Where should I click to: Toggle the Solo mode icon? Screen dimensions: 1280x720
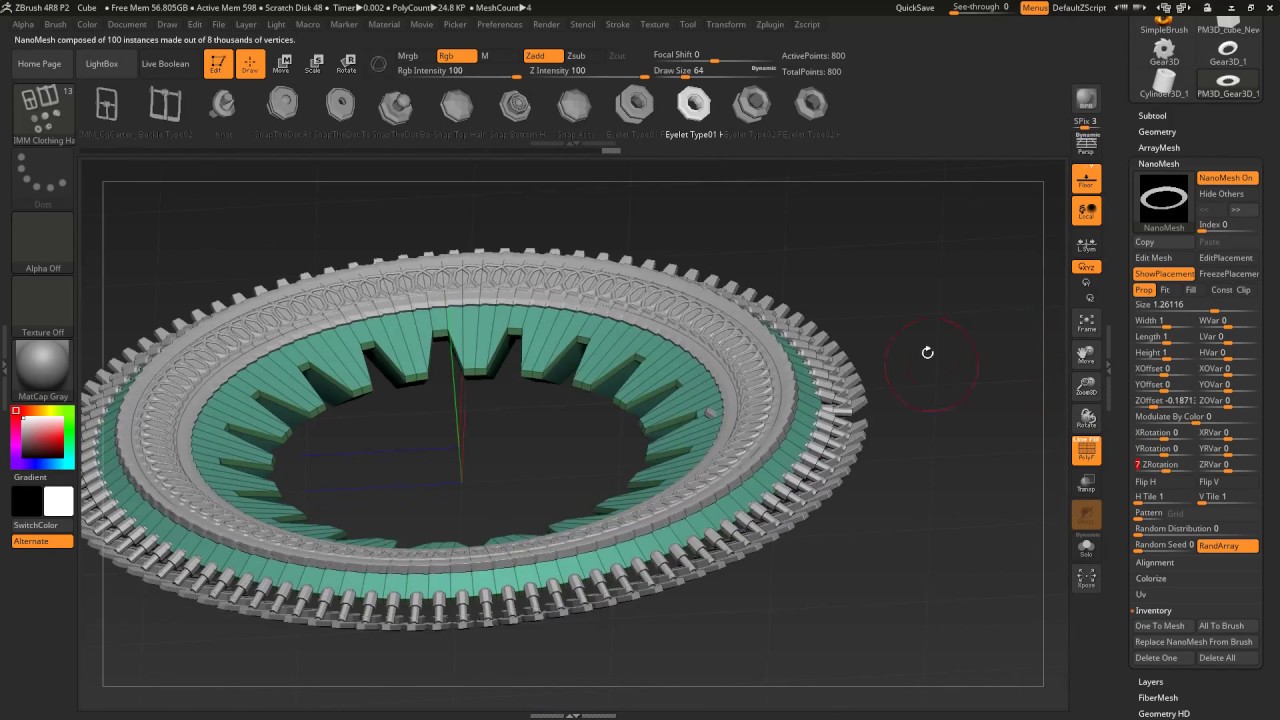click(x=1086, y=547)
